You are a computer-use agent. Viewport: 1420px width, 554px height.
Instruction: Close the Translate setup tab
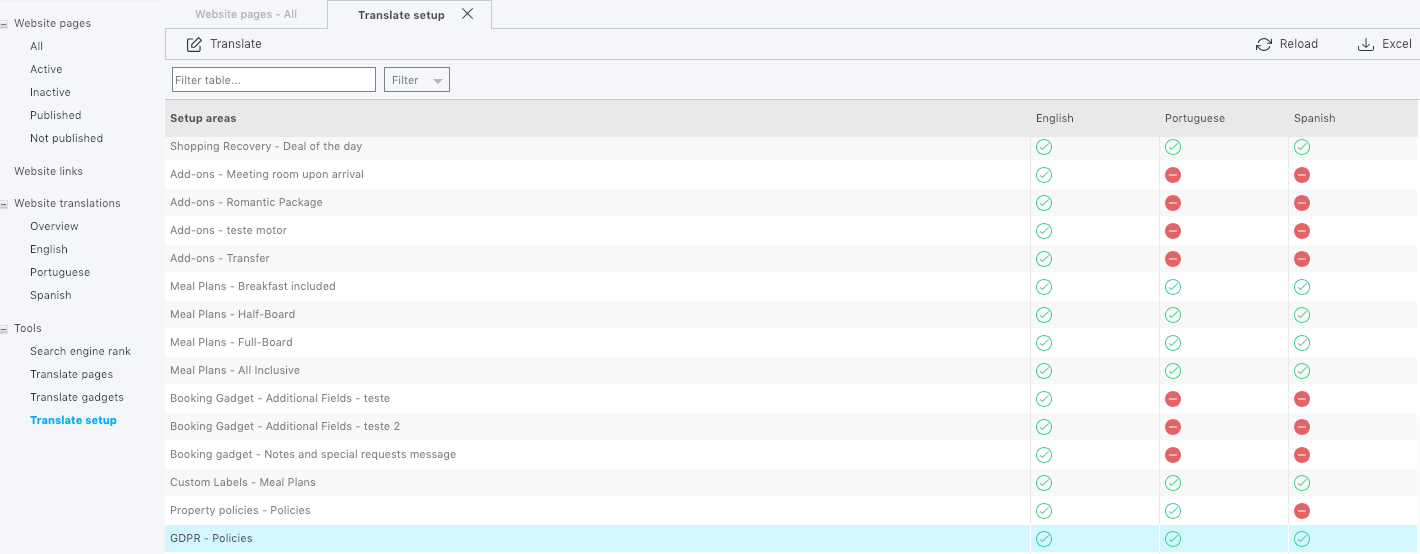pyautogui.click(x=468, y=14)
